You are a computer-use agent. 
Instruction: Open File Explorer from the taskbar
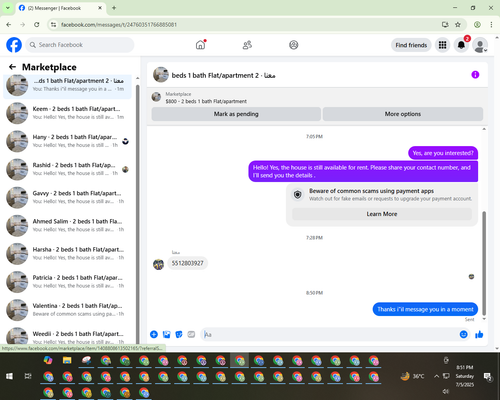click(x=67, y=360)
